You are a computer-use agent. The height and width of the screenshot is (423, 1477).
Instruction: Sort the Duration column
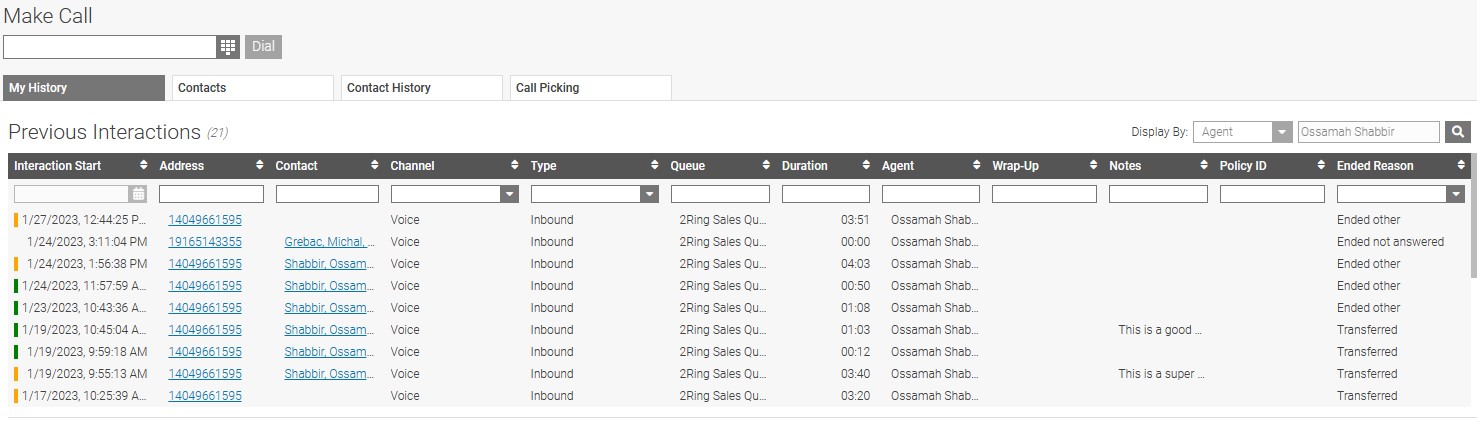[866, 166]
